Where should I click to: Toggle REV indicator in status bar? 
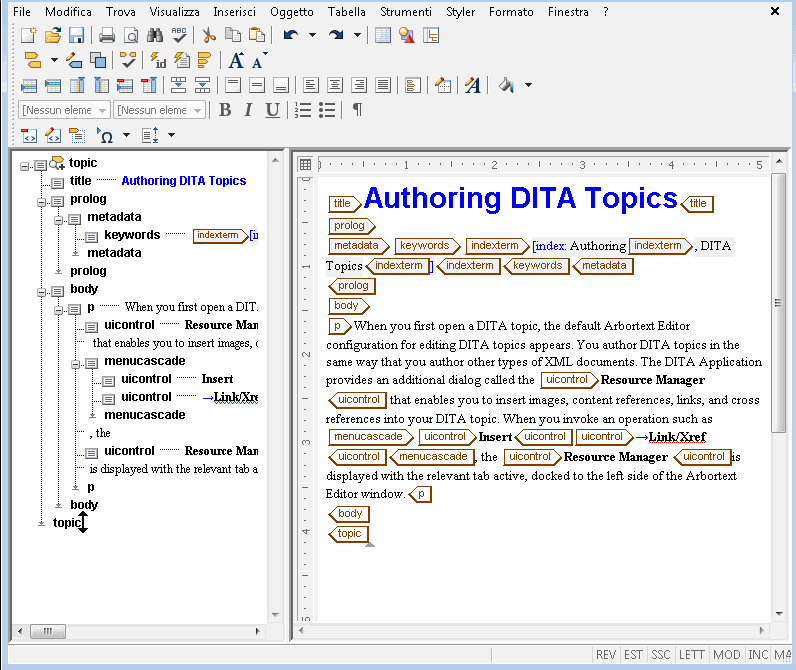coord(606,655)
